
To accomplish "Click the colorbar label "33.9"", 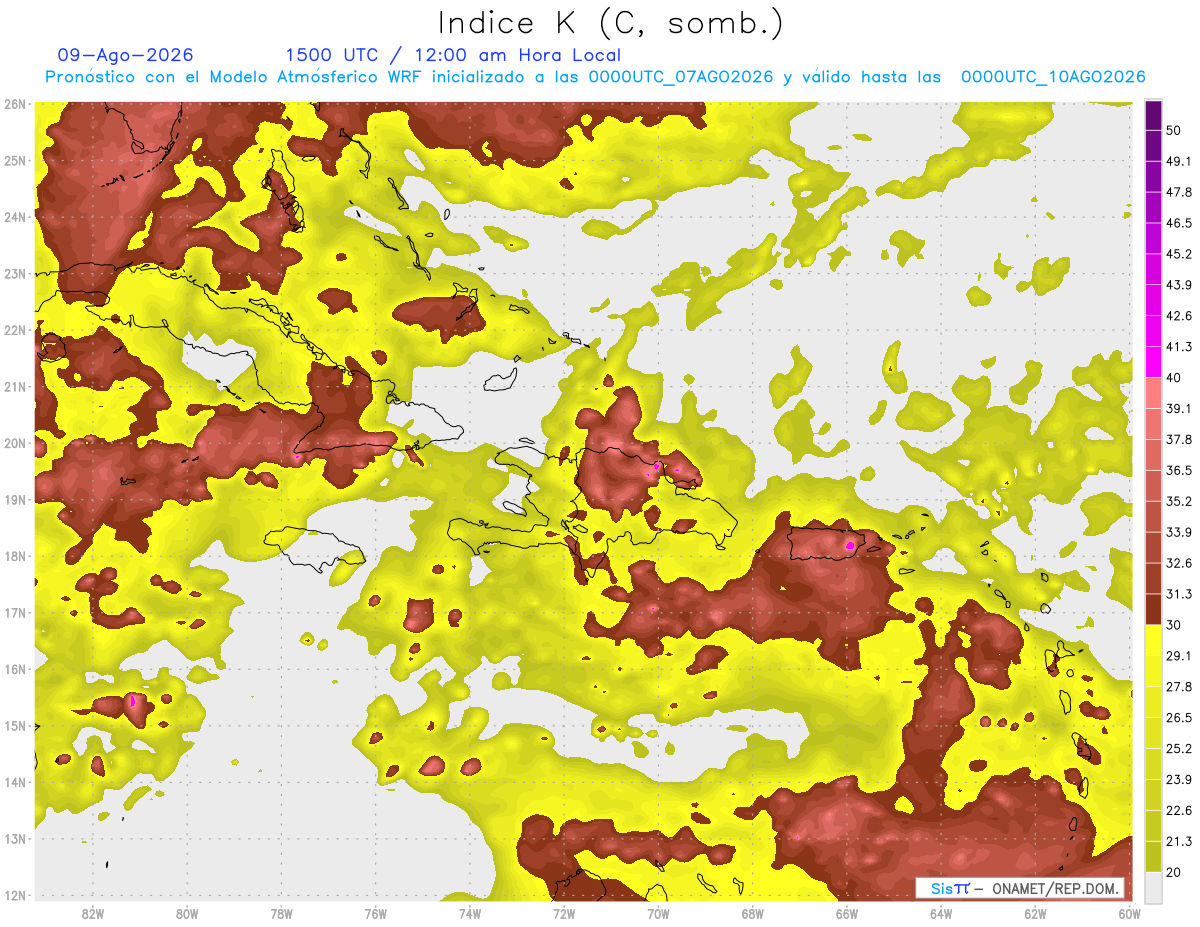I will 1178,532.
